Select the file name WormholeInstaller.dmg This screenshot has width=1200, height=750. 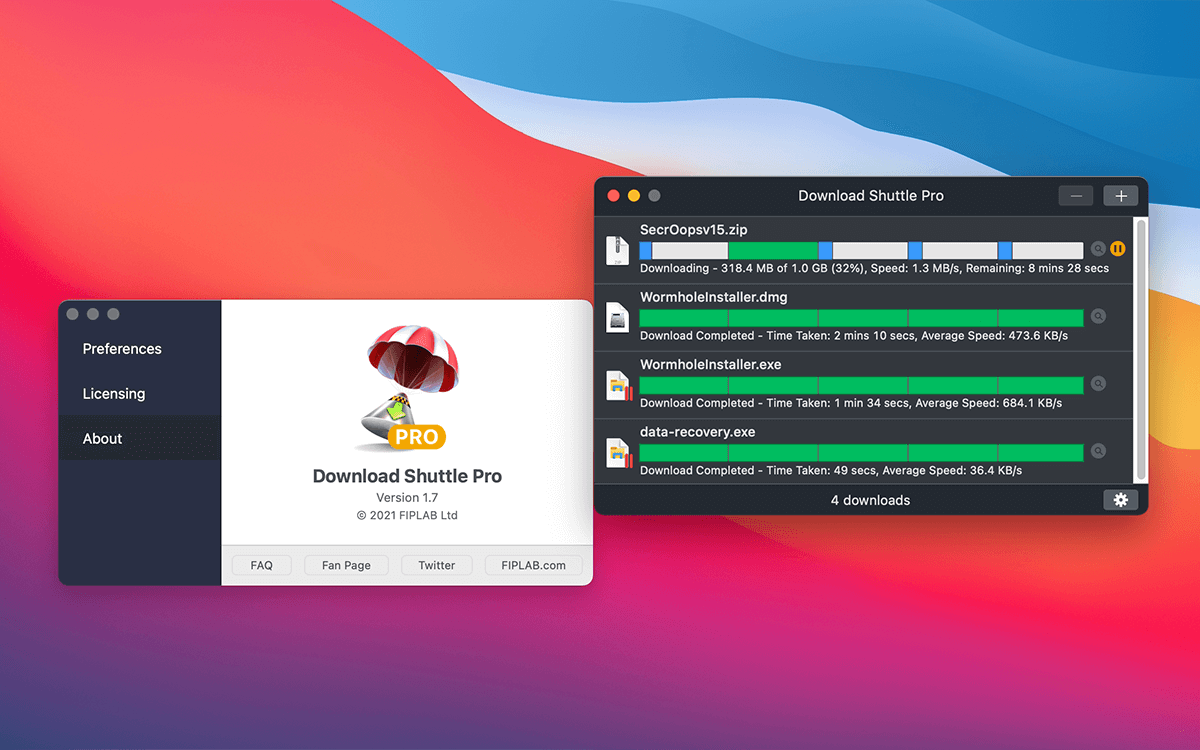714,297
